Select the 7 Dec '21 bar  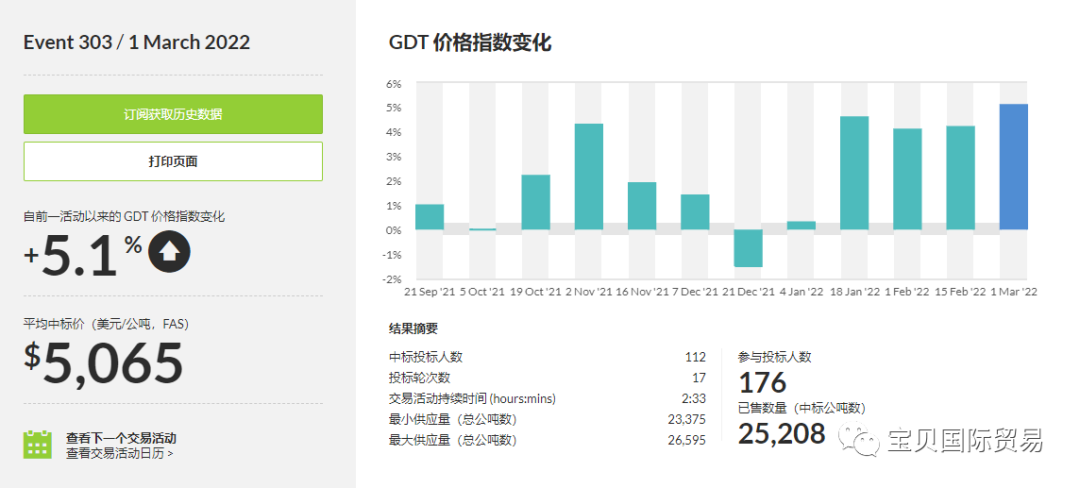[695, 212]
